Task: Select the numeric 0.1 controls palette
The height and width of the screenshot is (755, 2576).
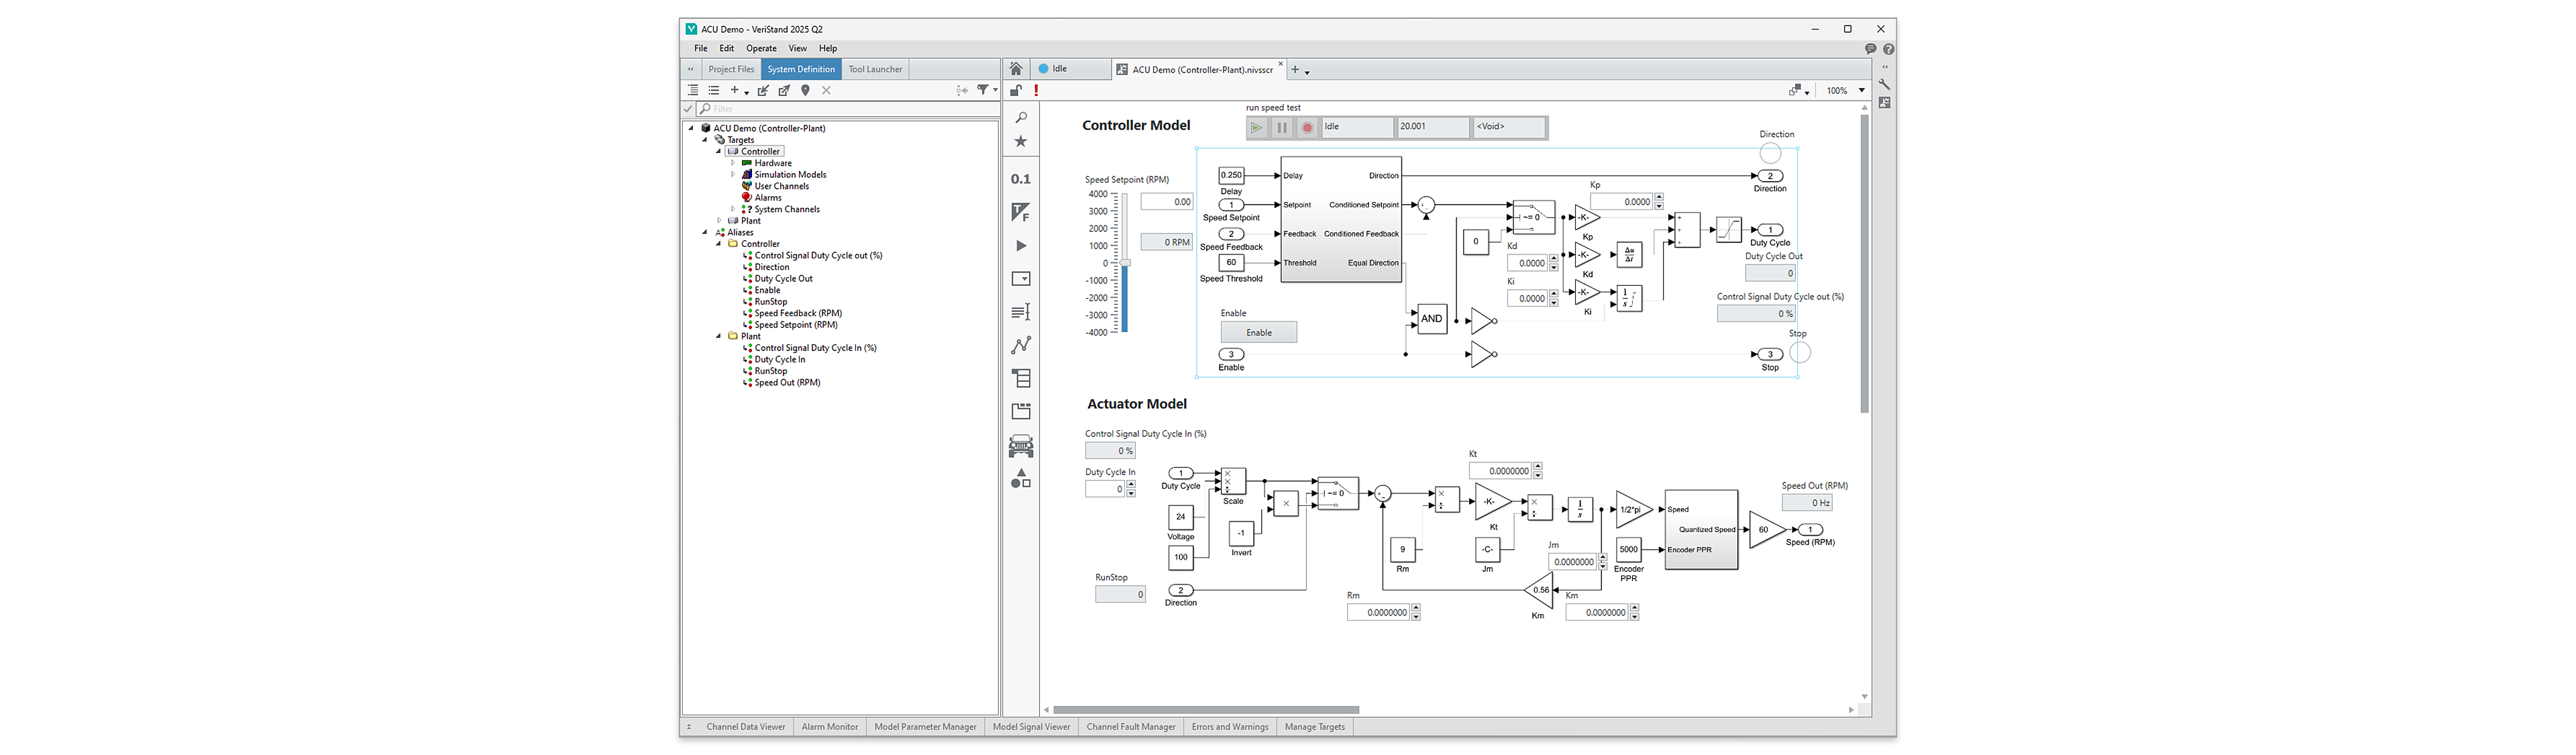Action: 1021,179
